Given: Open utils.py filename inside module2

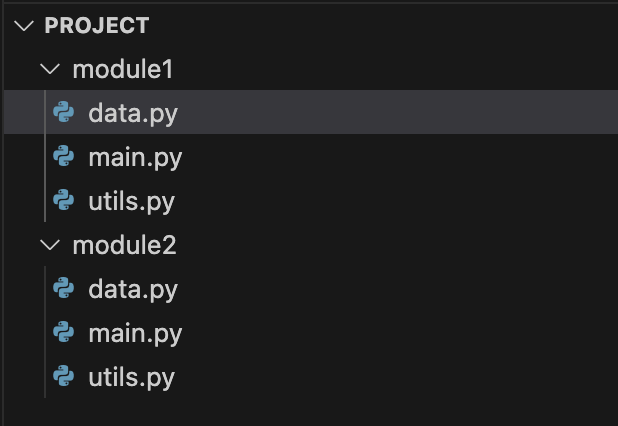Looking at the screenshot, I should coord(131,378).
